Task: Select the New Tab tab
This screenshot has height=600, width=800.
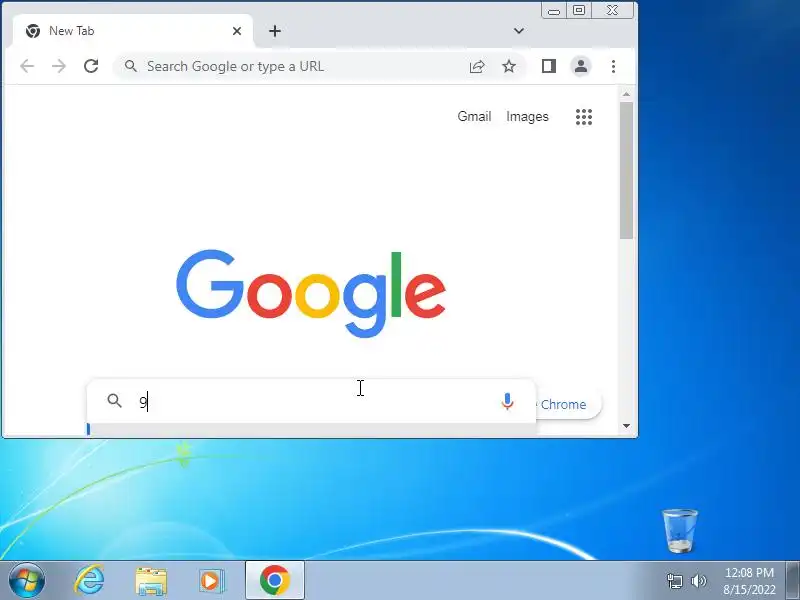Action: (x=133, y=31)
